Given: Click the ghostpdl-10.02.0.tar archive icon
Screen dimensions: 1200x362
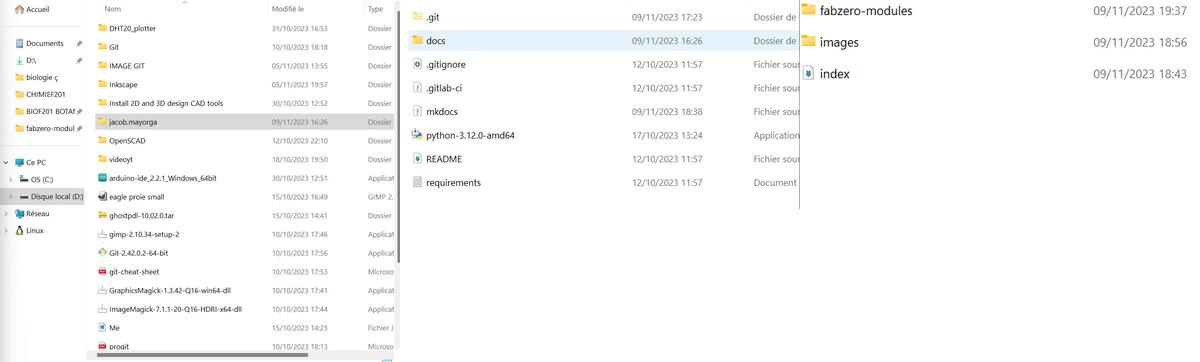Looking at the screenshot, I should [102, 215].
